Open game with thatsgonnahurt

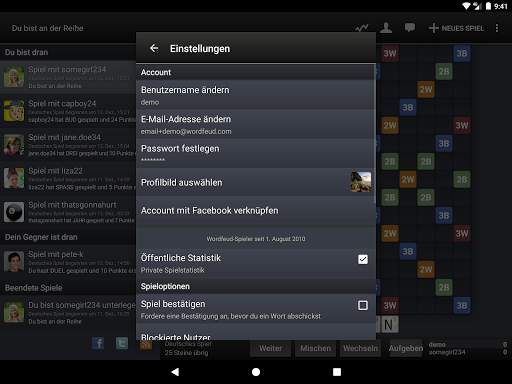[x=68, y=212]
